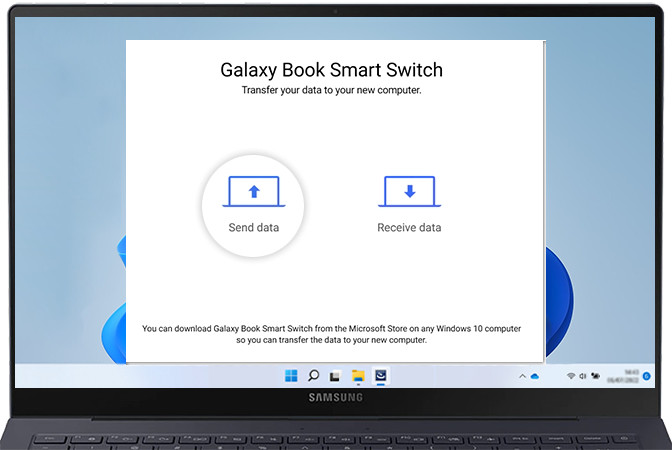Open File Explorer from the taskbar
The image size is (672, 450).
pos(358,376)
